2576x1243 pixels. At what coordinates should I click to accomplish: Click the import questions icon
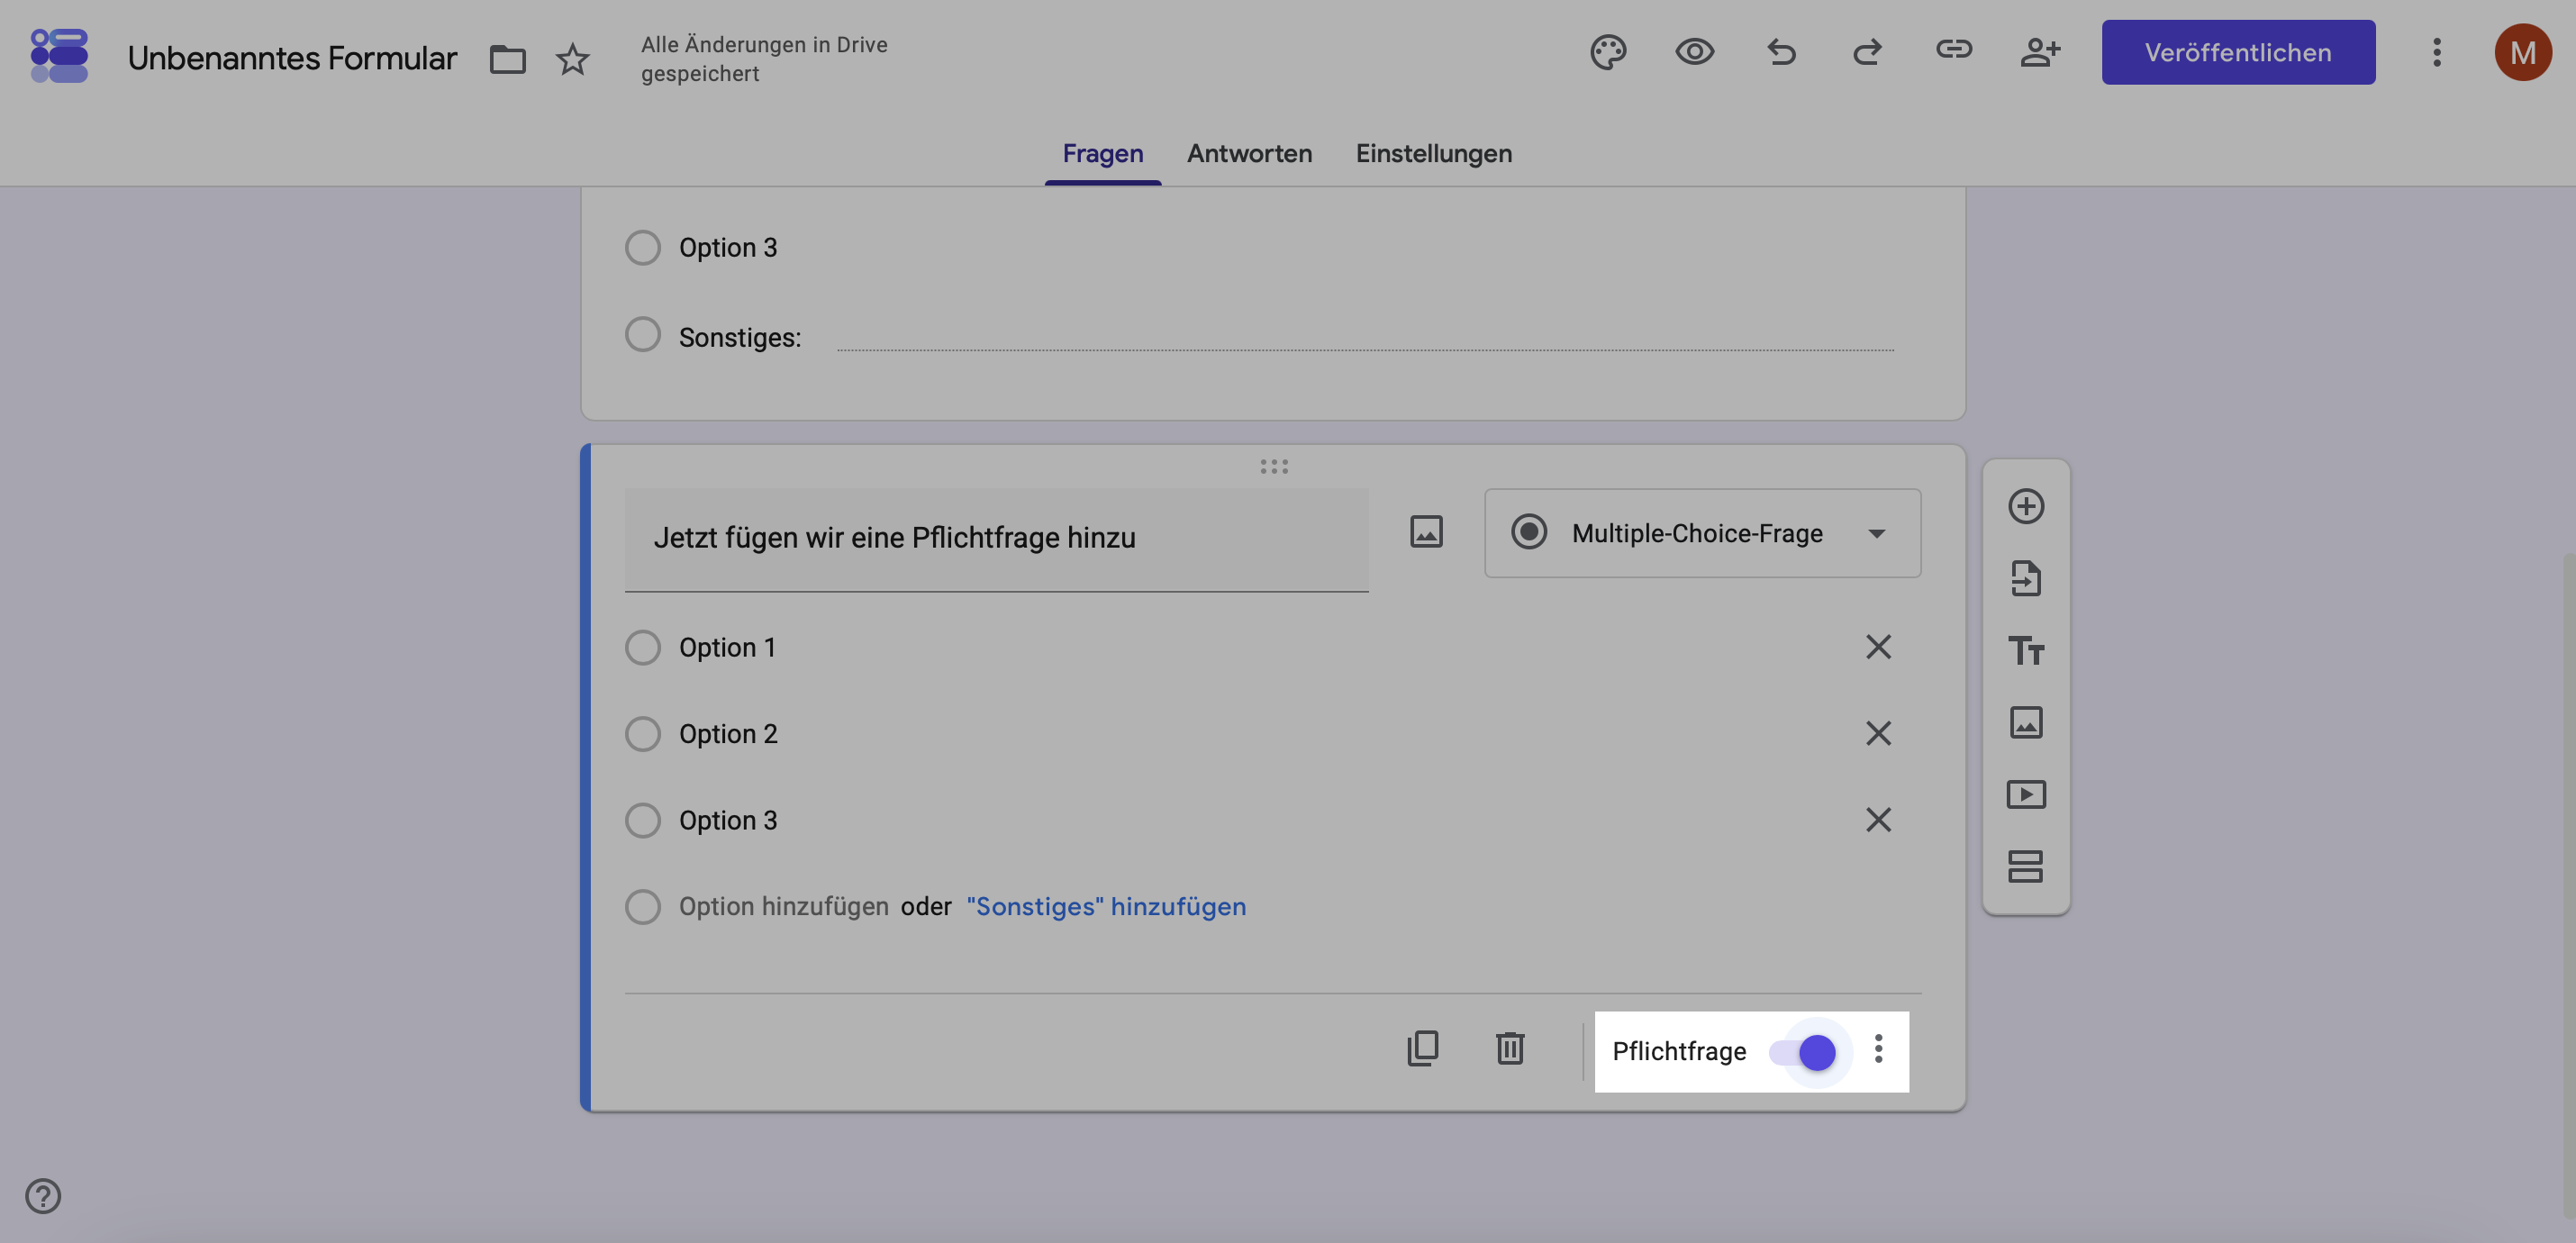tap(2026, 578)
